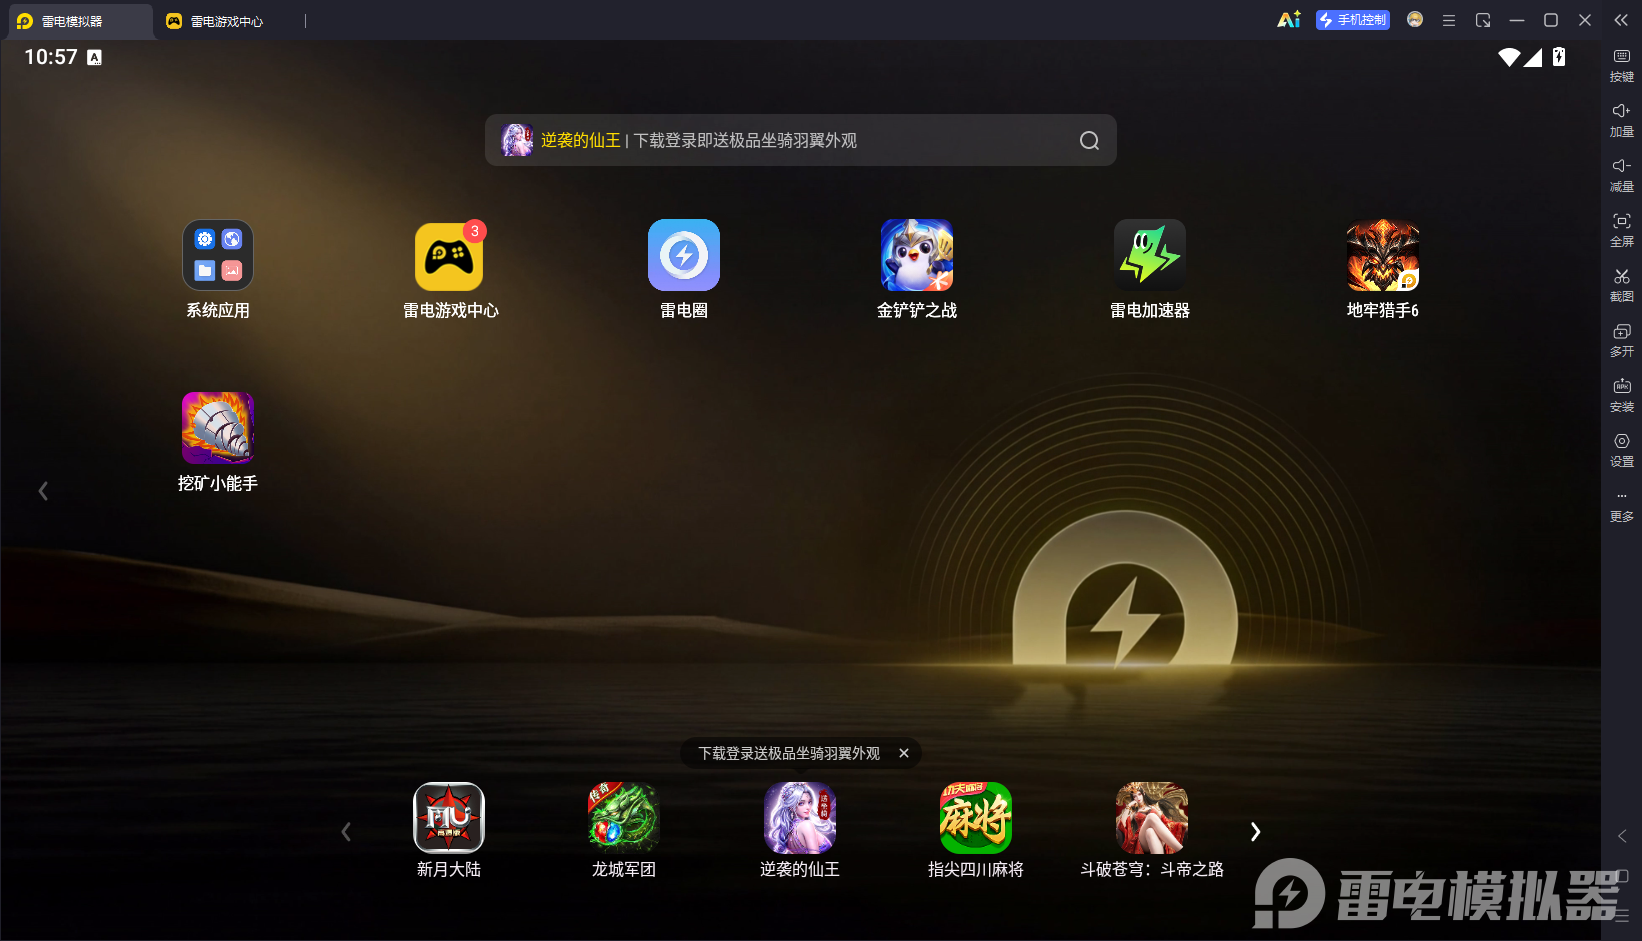The height and width of the screenshot is (941, 1642).
Task: Show next recommended games with right arrow
Action: (x=1256, y=832)
